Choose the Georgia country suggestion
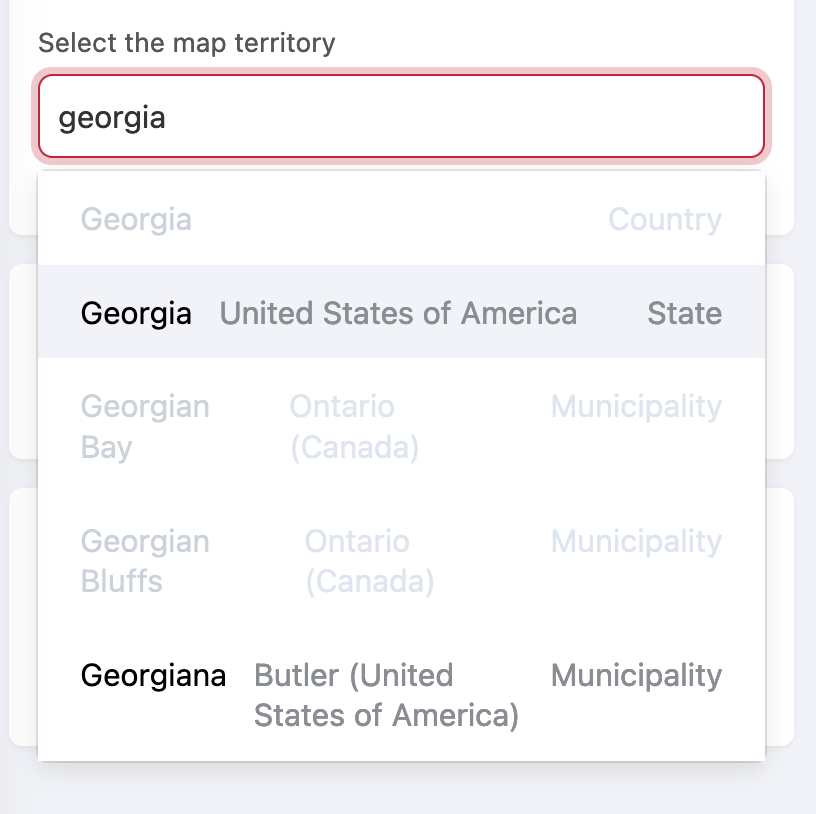The height and width of the screenshot is (814, 816). (x=400, y=219)
